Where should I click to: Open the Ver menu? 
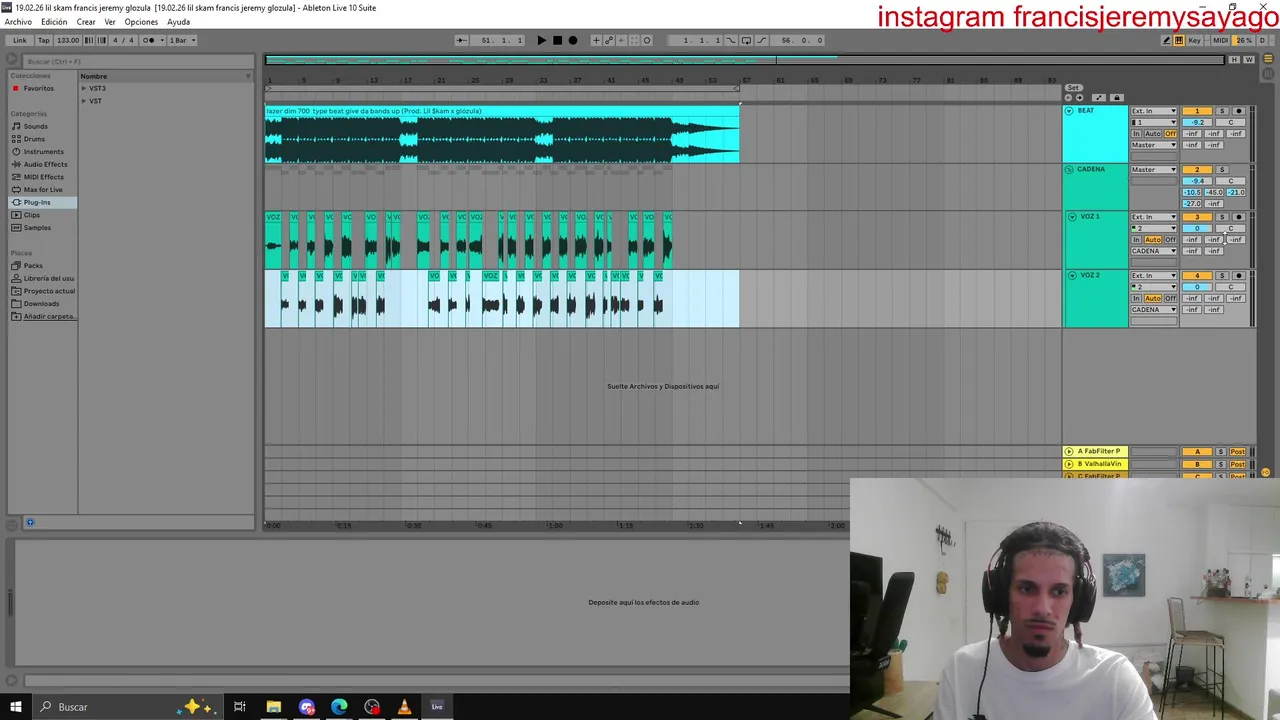[110, 22]
